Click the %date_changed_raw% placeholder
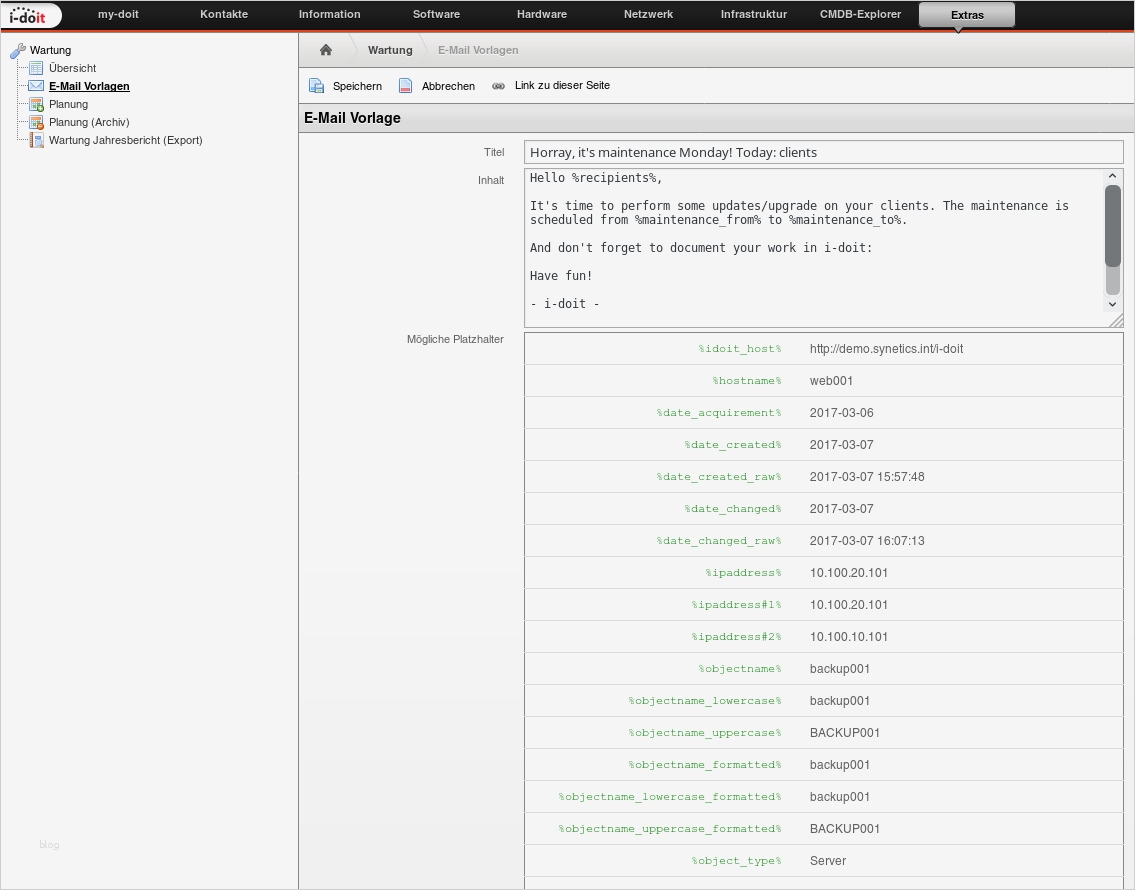The height and width of the screenshot is (890, 1135). pyautogui.click(x=719, y=541)
